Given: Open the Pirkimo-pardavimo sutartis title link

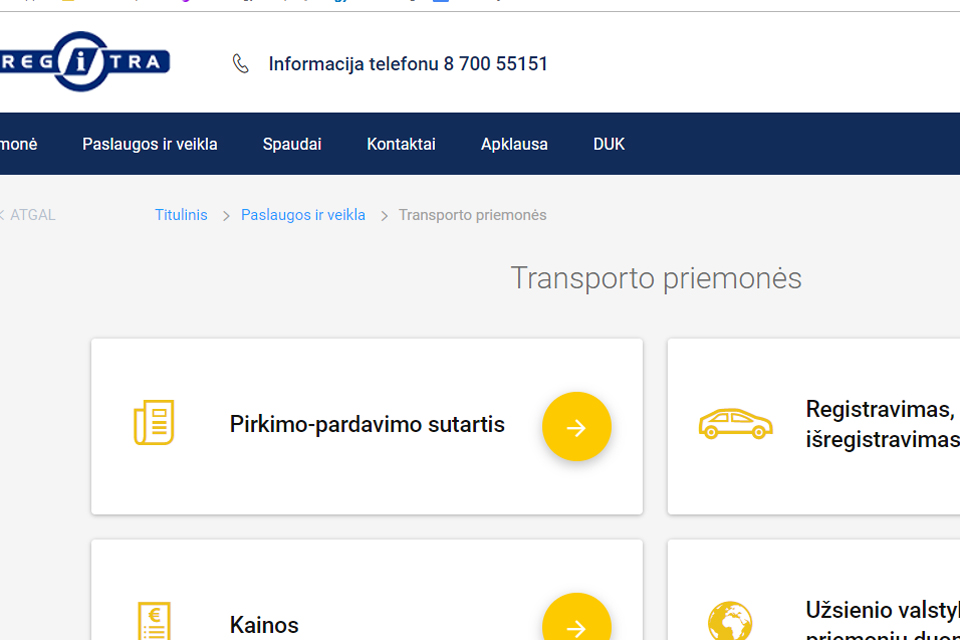Looking at the screenshot, I should [367, 424].
